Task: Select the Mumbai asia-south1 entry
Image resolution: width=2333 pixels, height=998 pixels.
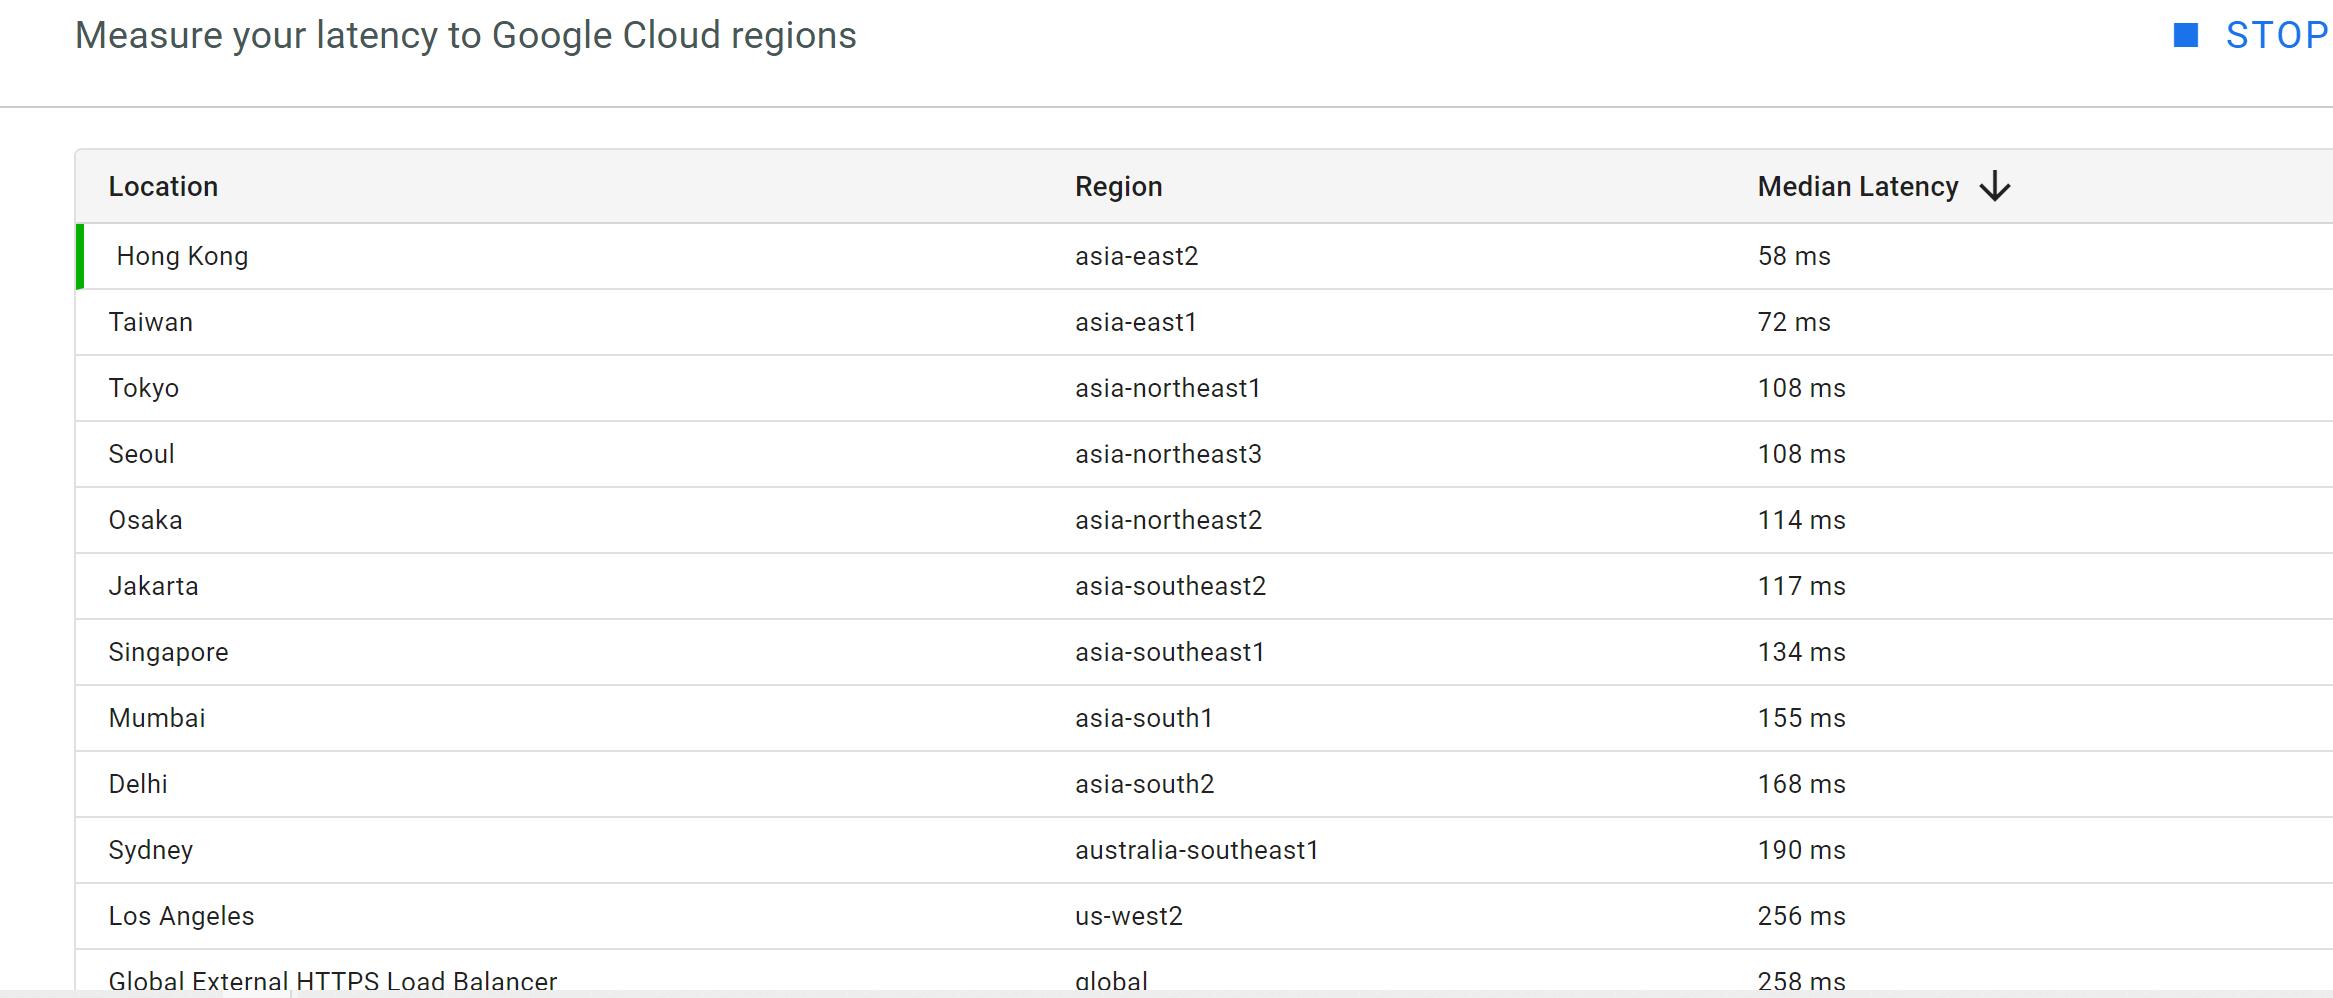Action: click(700, 717)
